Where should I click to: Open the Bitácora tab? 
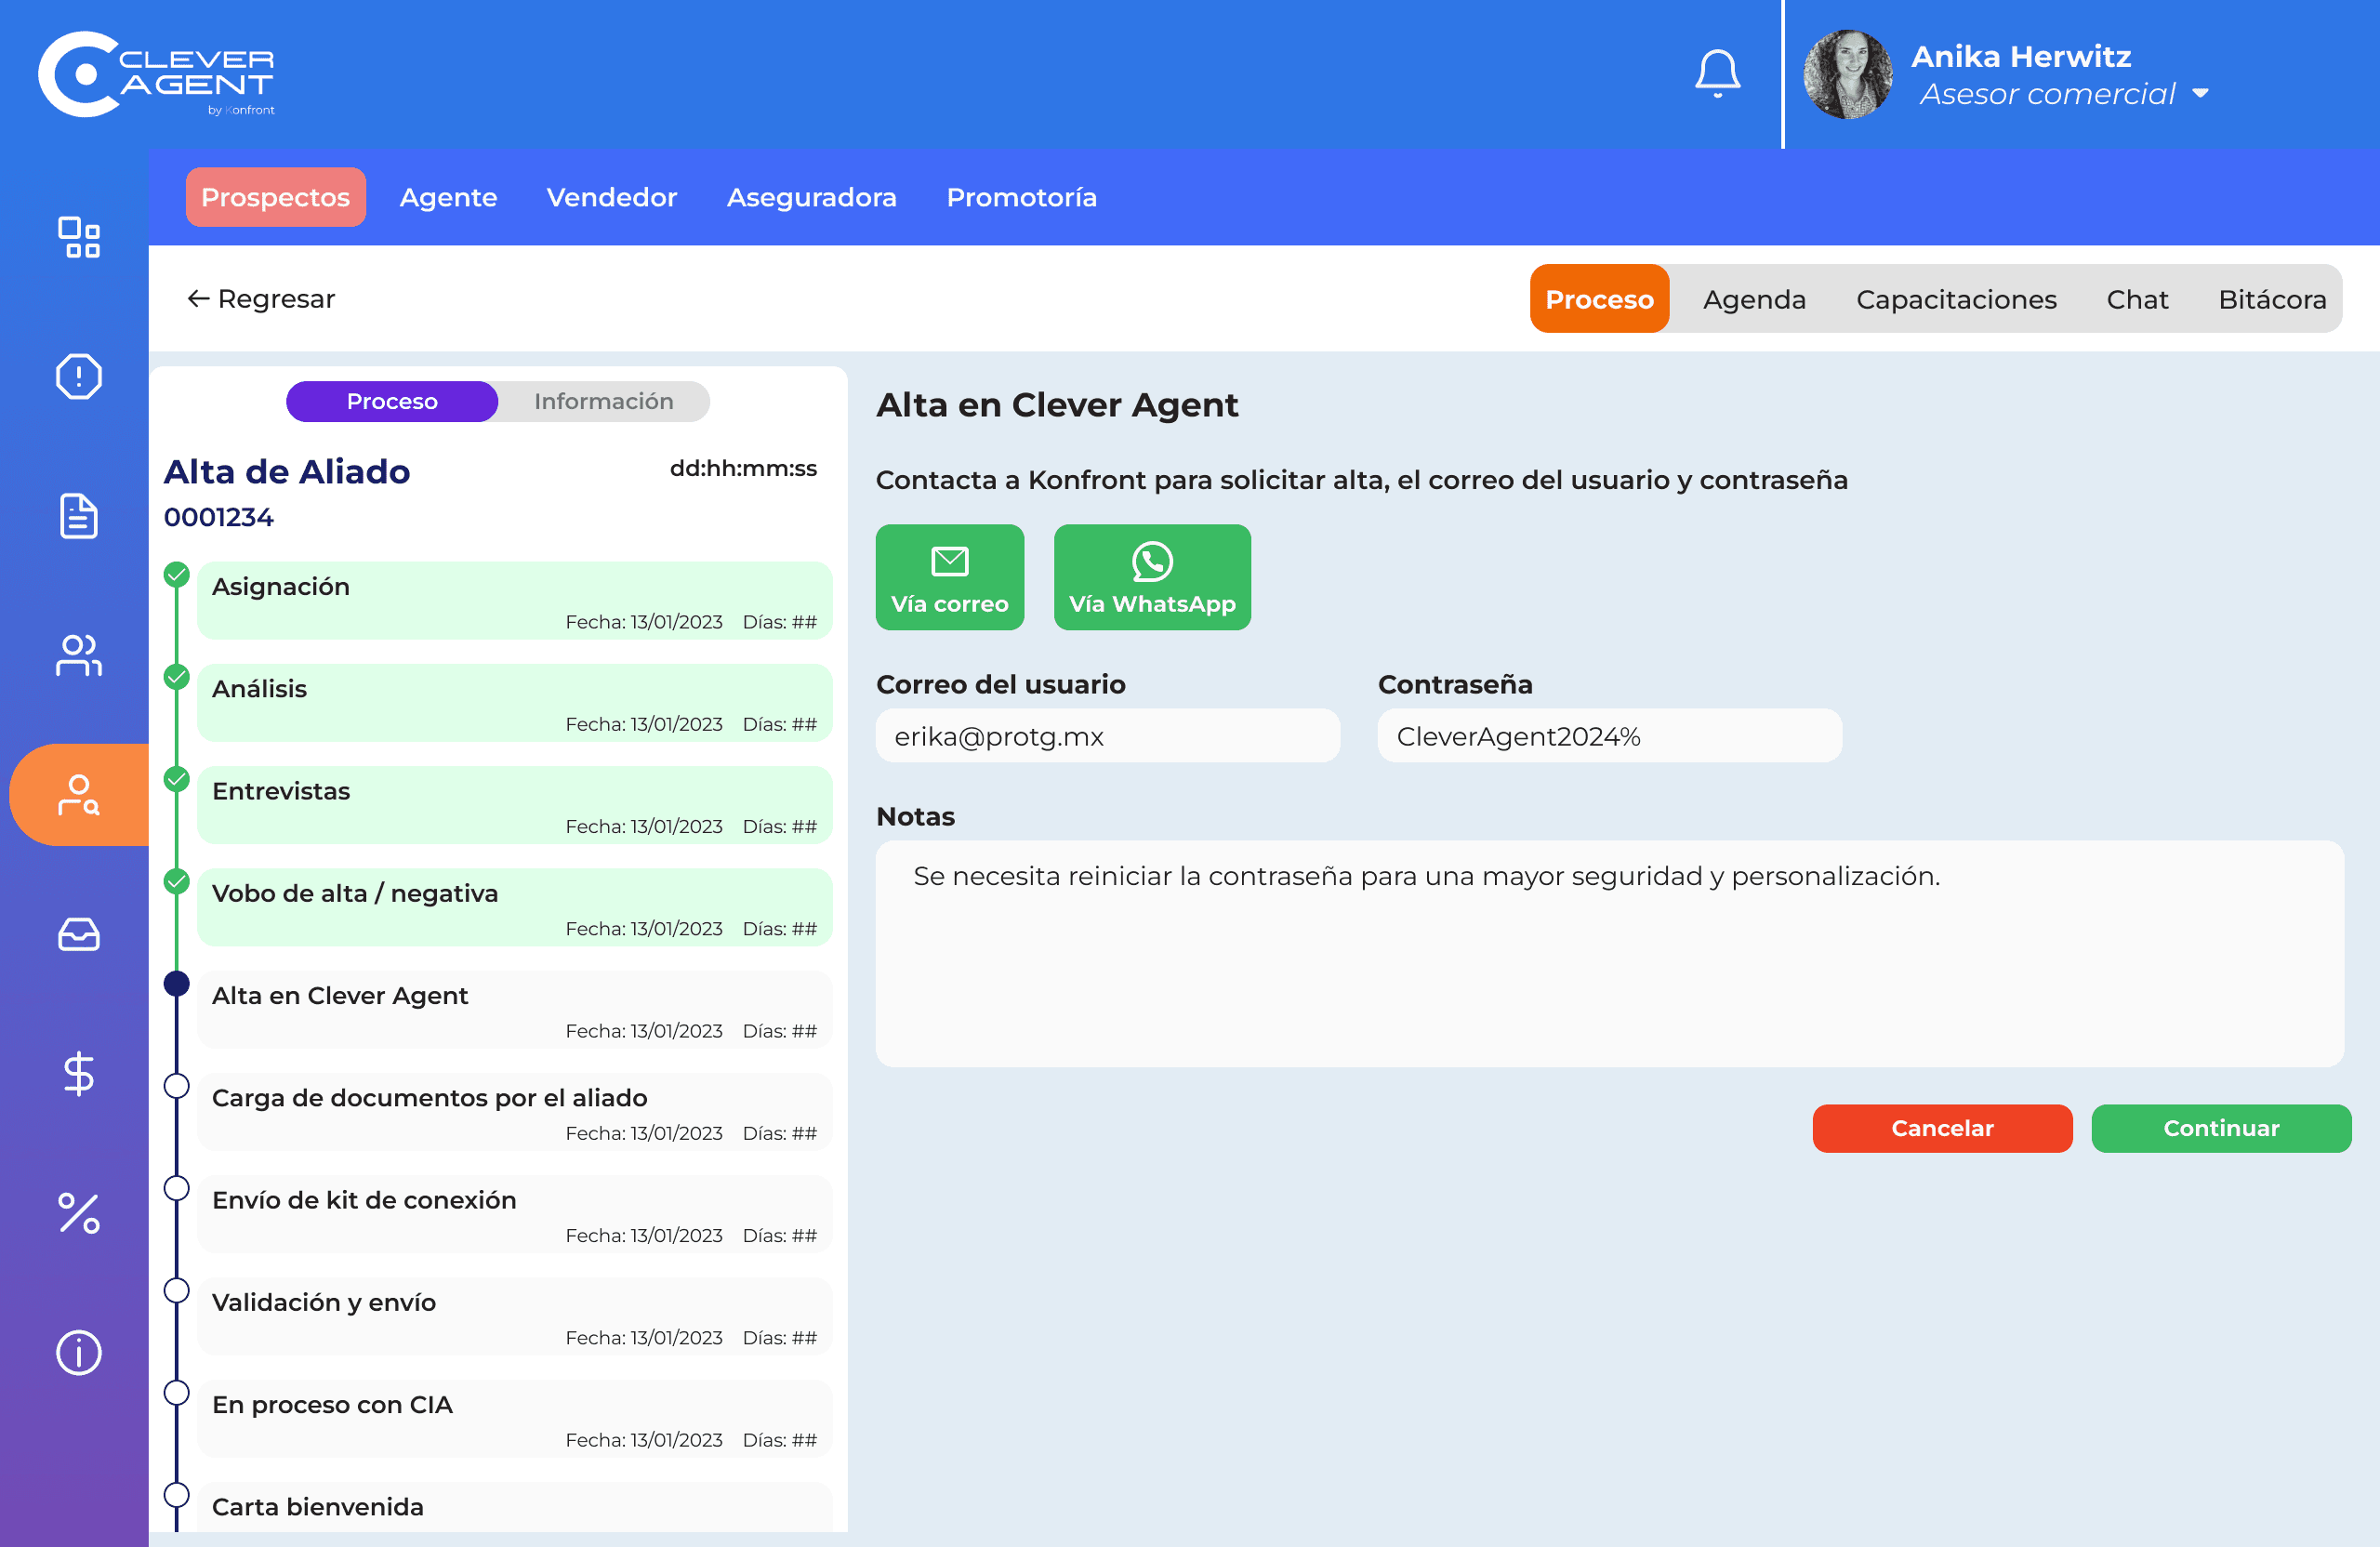point(2272,299)
